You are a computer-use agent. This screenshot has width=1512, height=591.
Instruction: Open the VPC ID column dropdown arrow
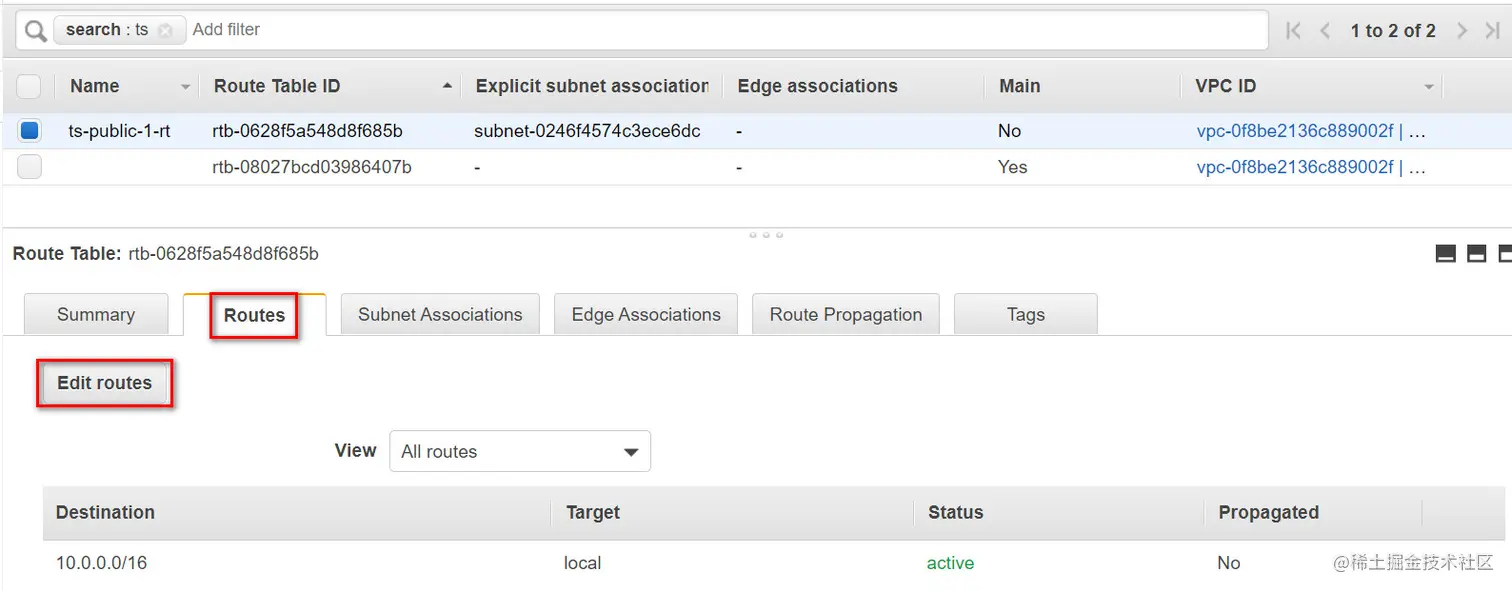coord(1429,87)
